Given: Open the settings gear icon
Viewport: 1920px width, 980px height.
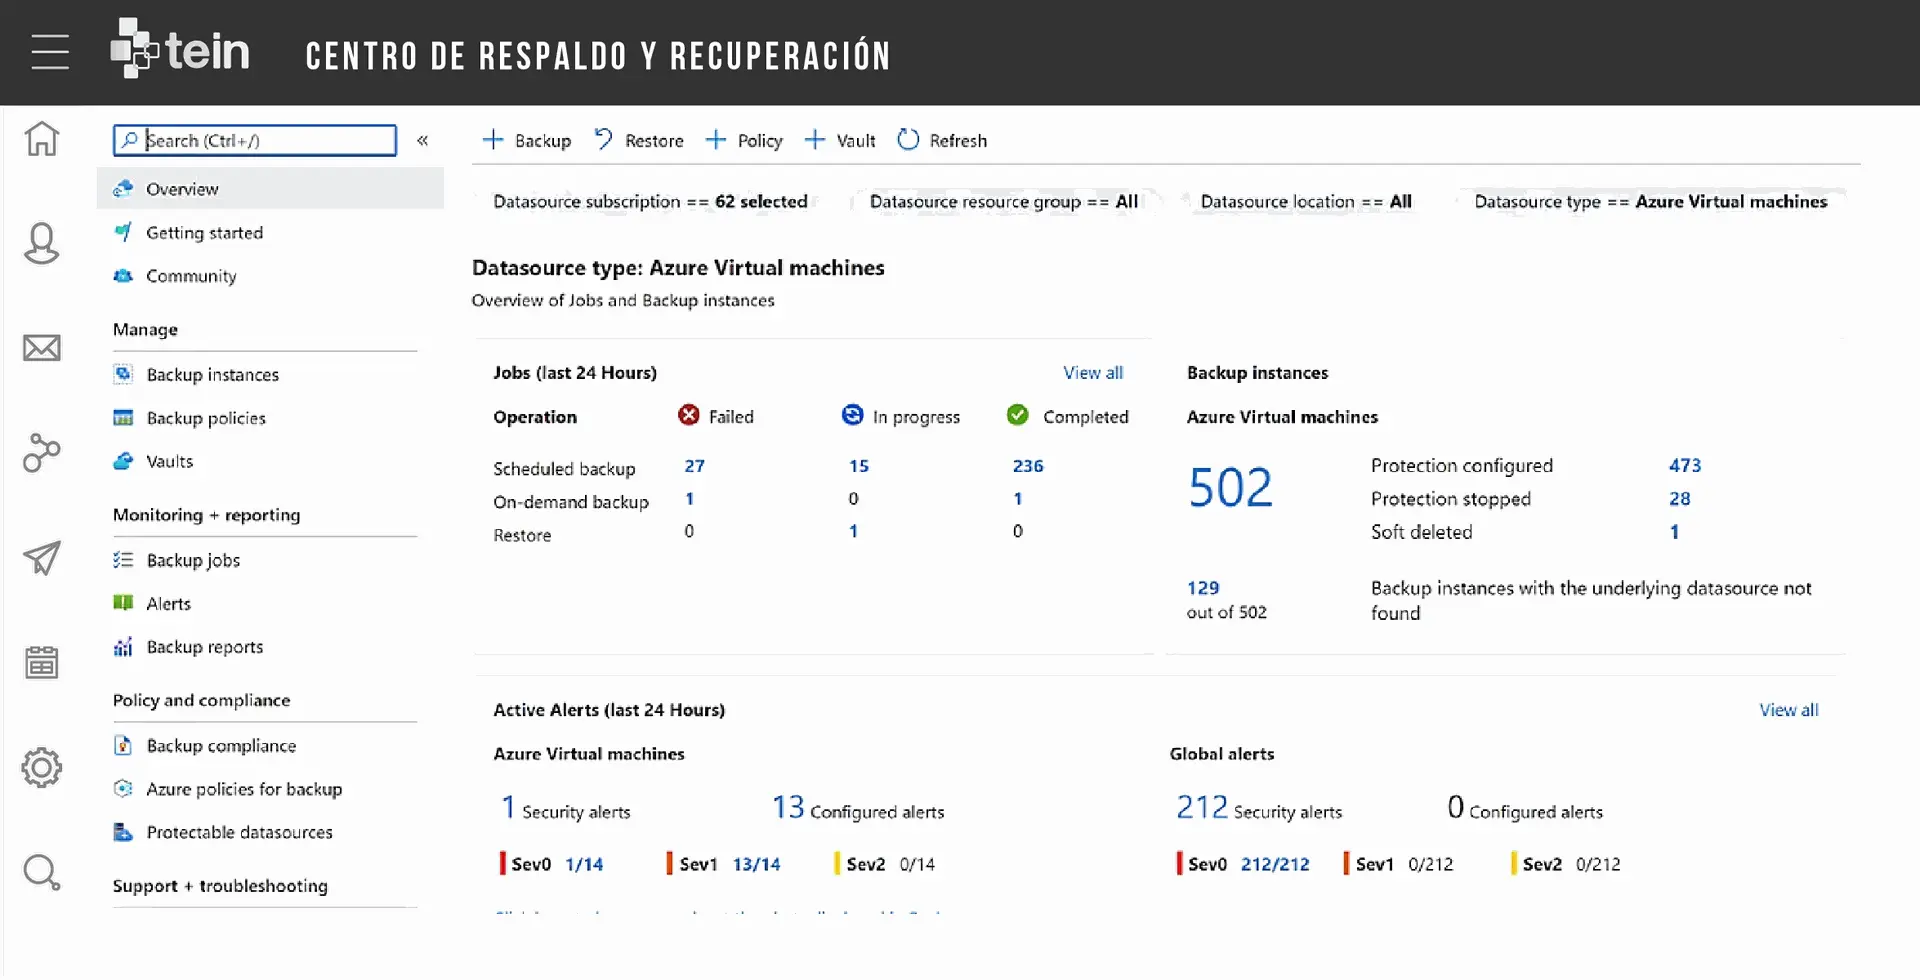Looking at the screenshot, I should click(x=42, y=768).
